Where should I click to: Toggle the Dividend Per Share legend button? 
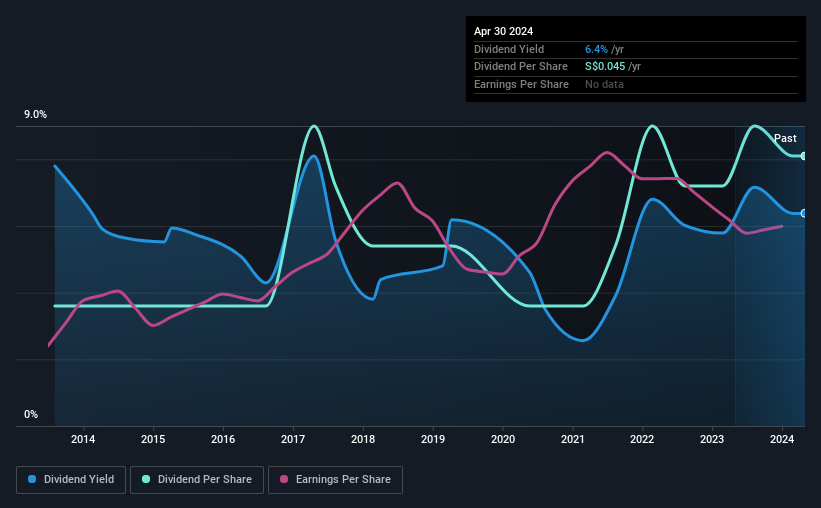197,480
